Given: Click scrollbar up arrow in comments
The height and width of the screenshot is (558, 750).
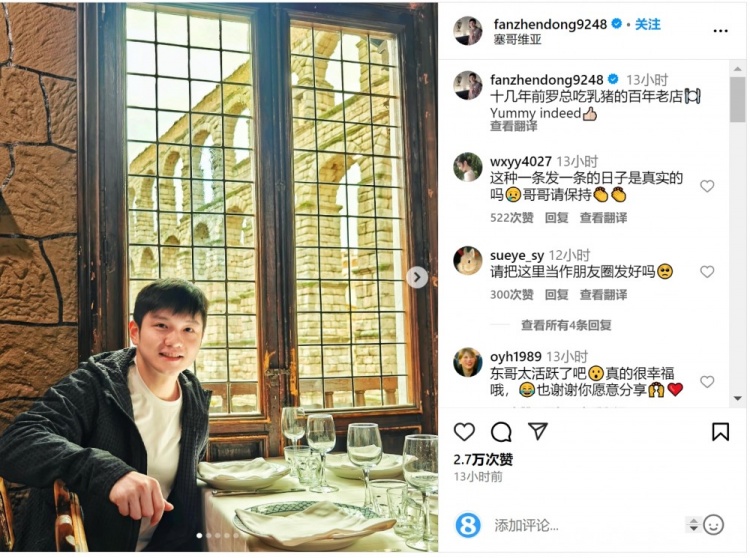Looking at the screenshot, I should coord(738,69).
